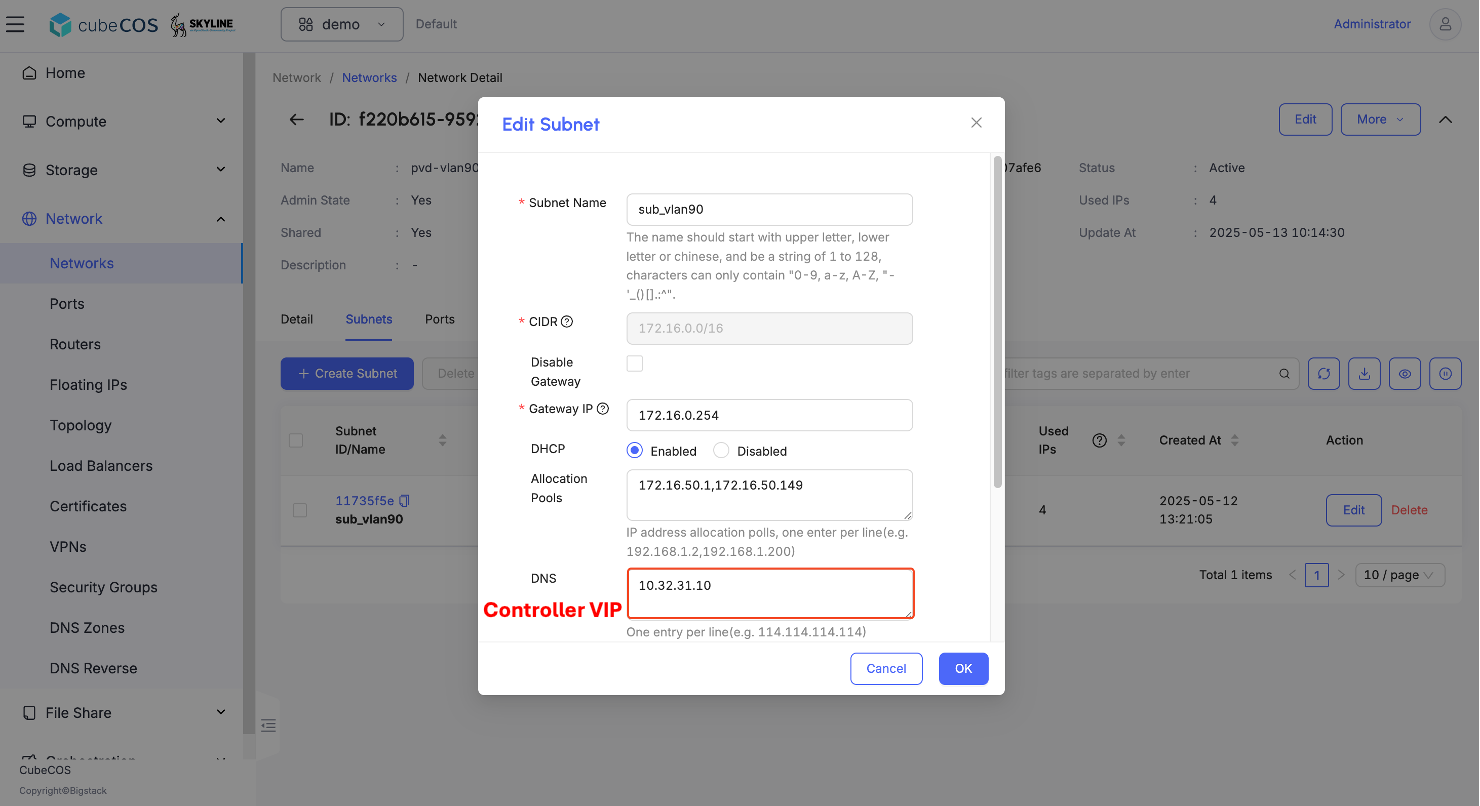Image resolution: width=1480 pixels, height=806 pixels.
Task: Open the demo project dropdown
Action: 342,24
